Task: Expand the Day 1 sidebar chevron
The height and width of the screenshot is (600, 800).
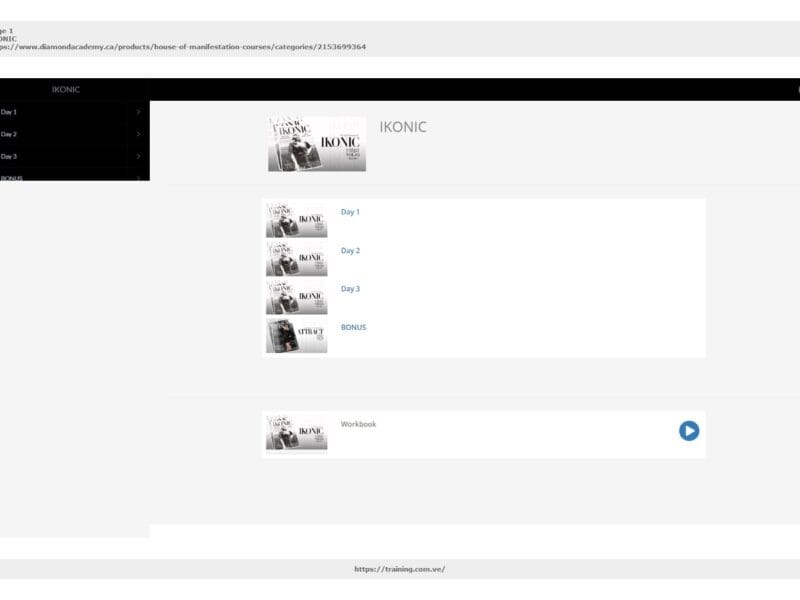Action: point(138,112)
